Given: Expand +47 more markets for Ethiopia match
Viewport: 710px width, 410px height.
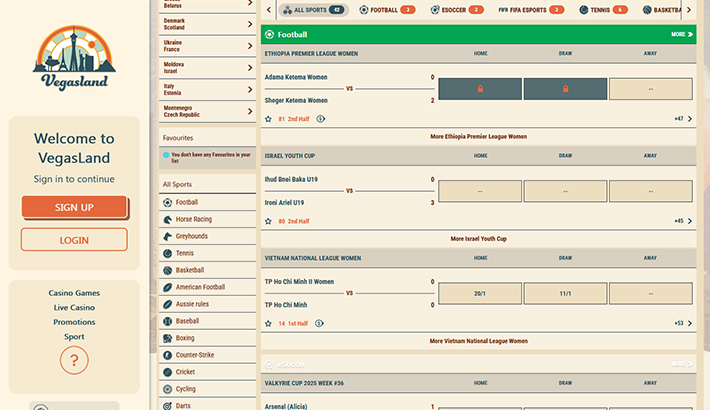Looking at the screenshot, I should click(683, 119).
